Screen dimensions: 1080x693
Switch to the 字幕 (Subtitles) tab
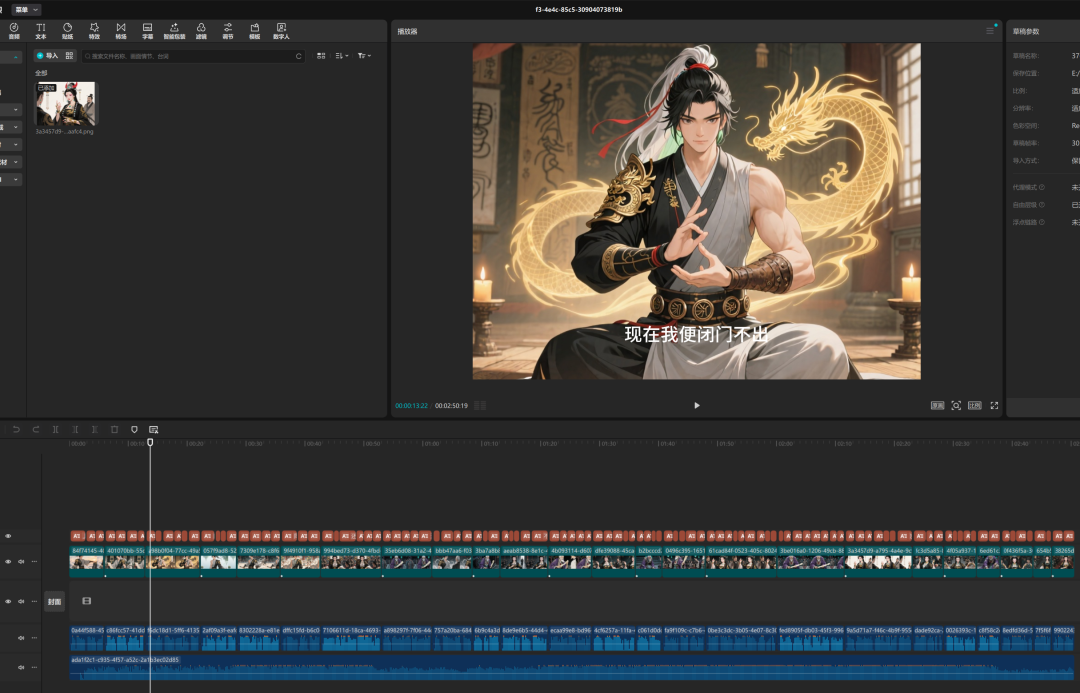(147, 30)
